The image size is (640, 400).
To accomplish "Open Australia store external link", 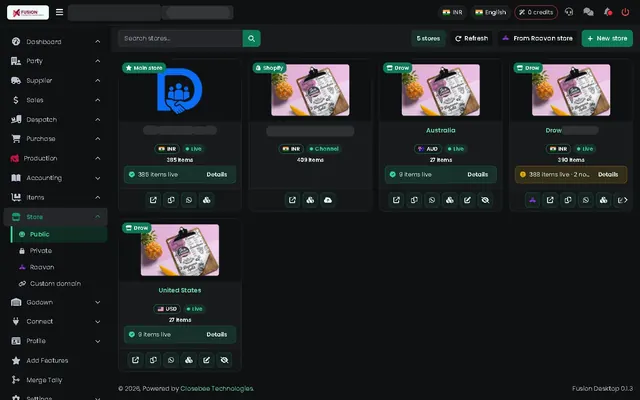I will pos(396,200).
